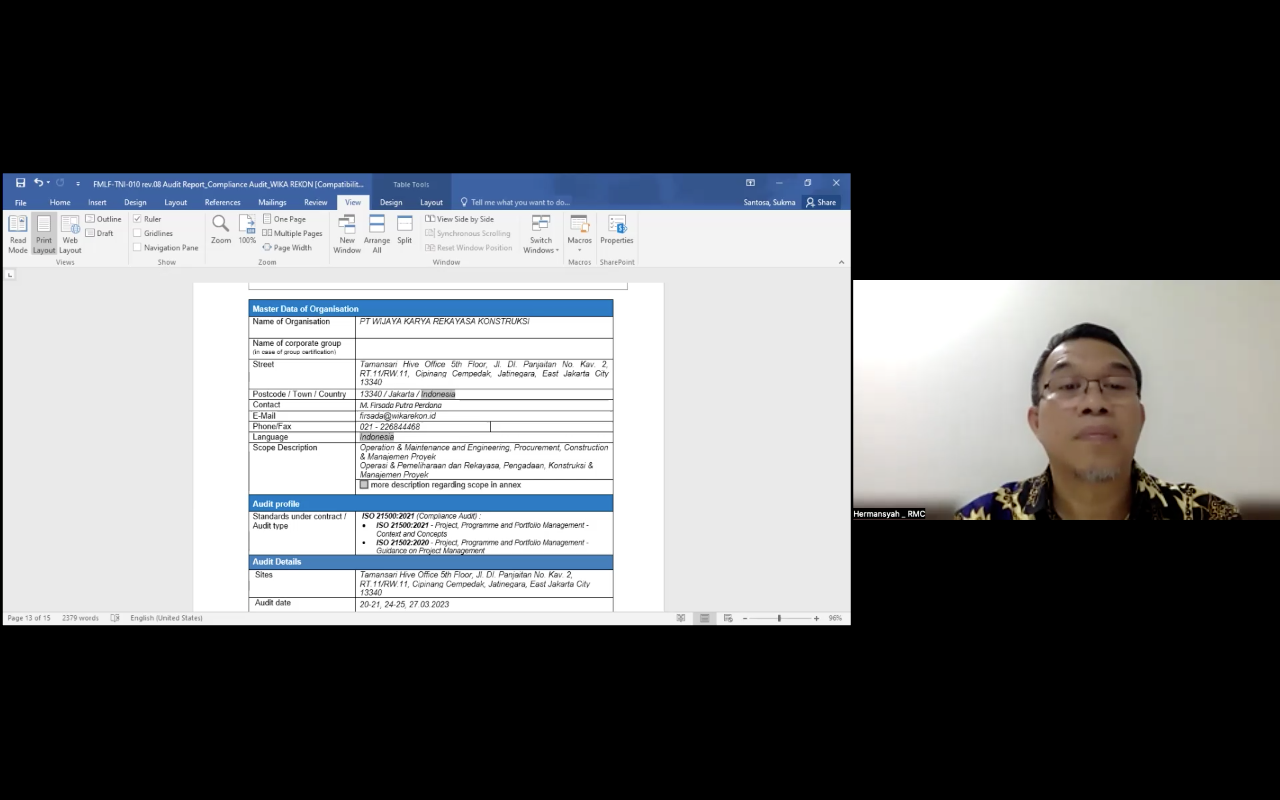Change language 'English (United States)'
1280x800 pixels.
(x=166, y=618)
